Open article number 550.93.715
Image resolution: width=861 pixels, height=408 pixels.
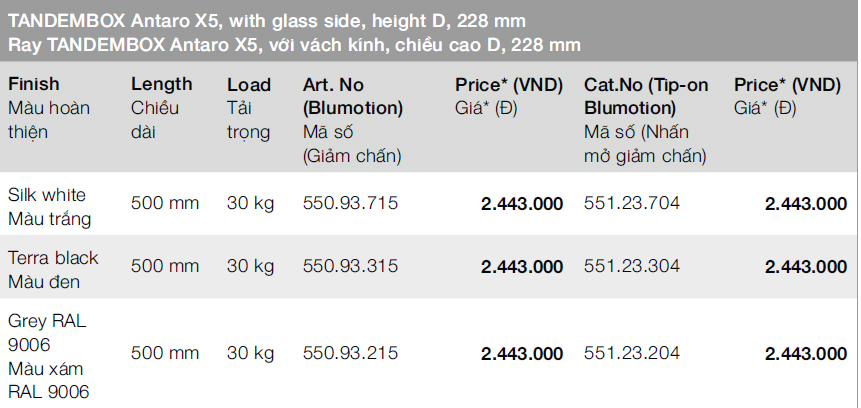[x=350, y=203]
